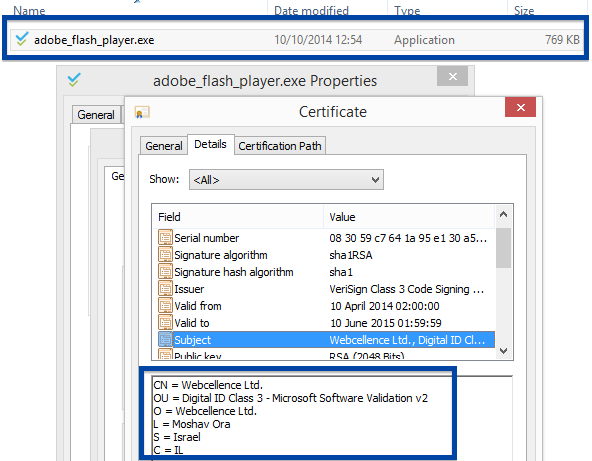Click the Valid from row icon
Viewport: 592px width, 461px height.
point(165,306)
